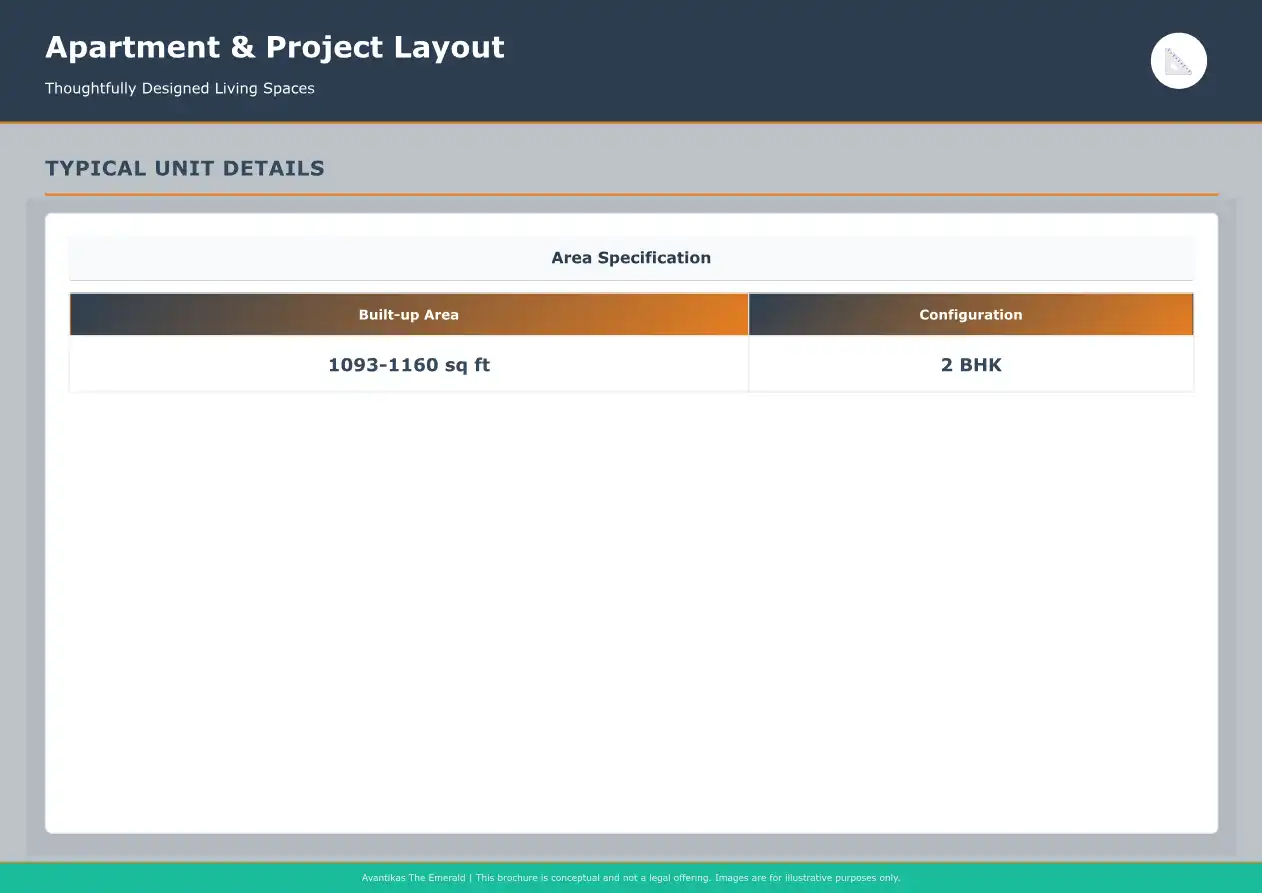Screen dimensions: 1262x893
Task: Click the set-square ruler icon in header
Action: (1178, 61)
